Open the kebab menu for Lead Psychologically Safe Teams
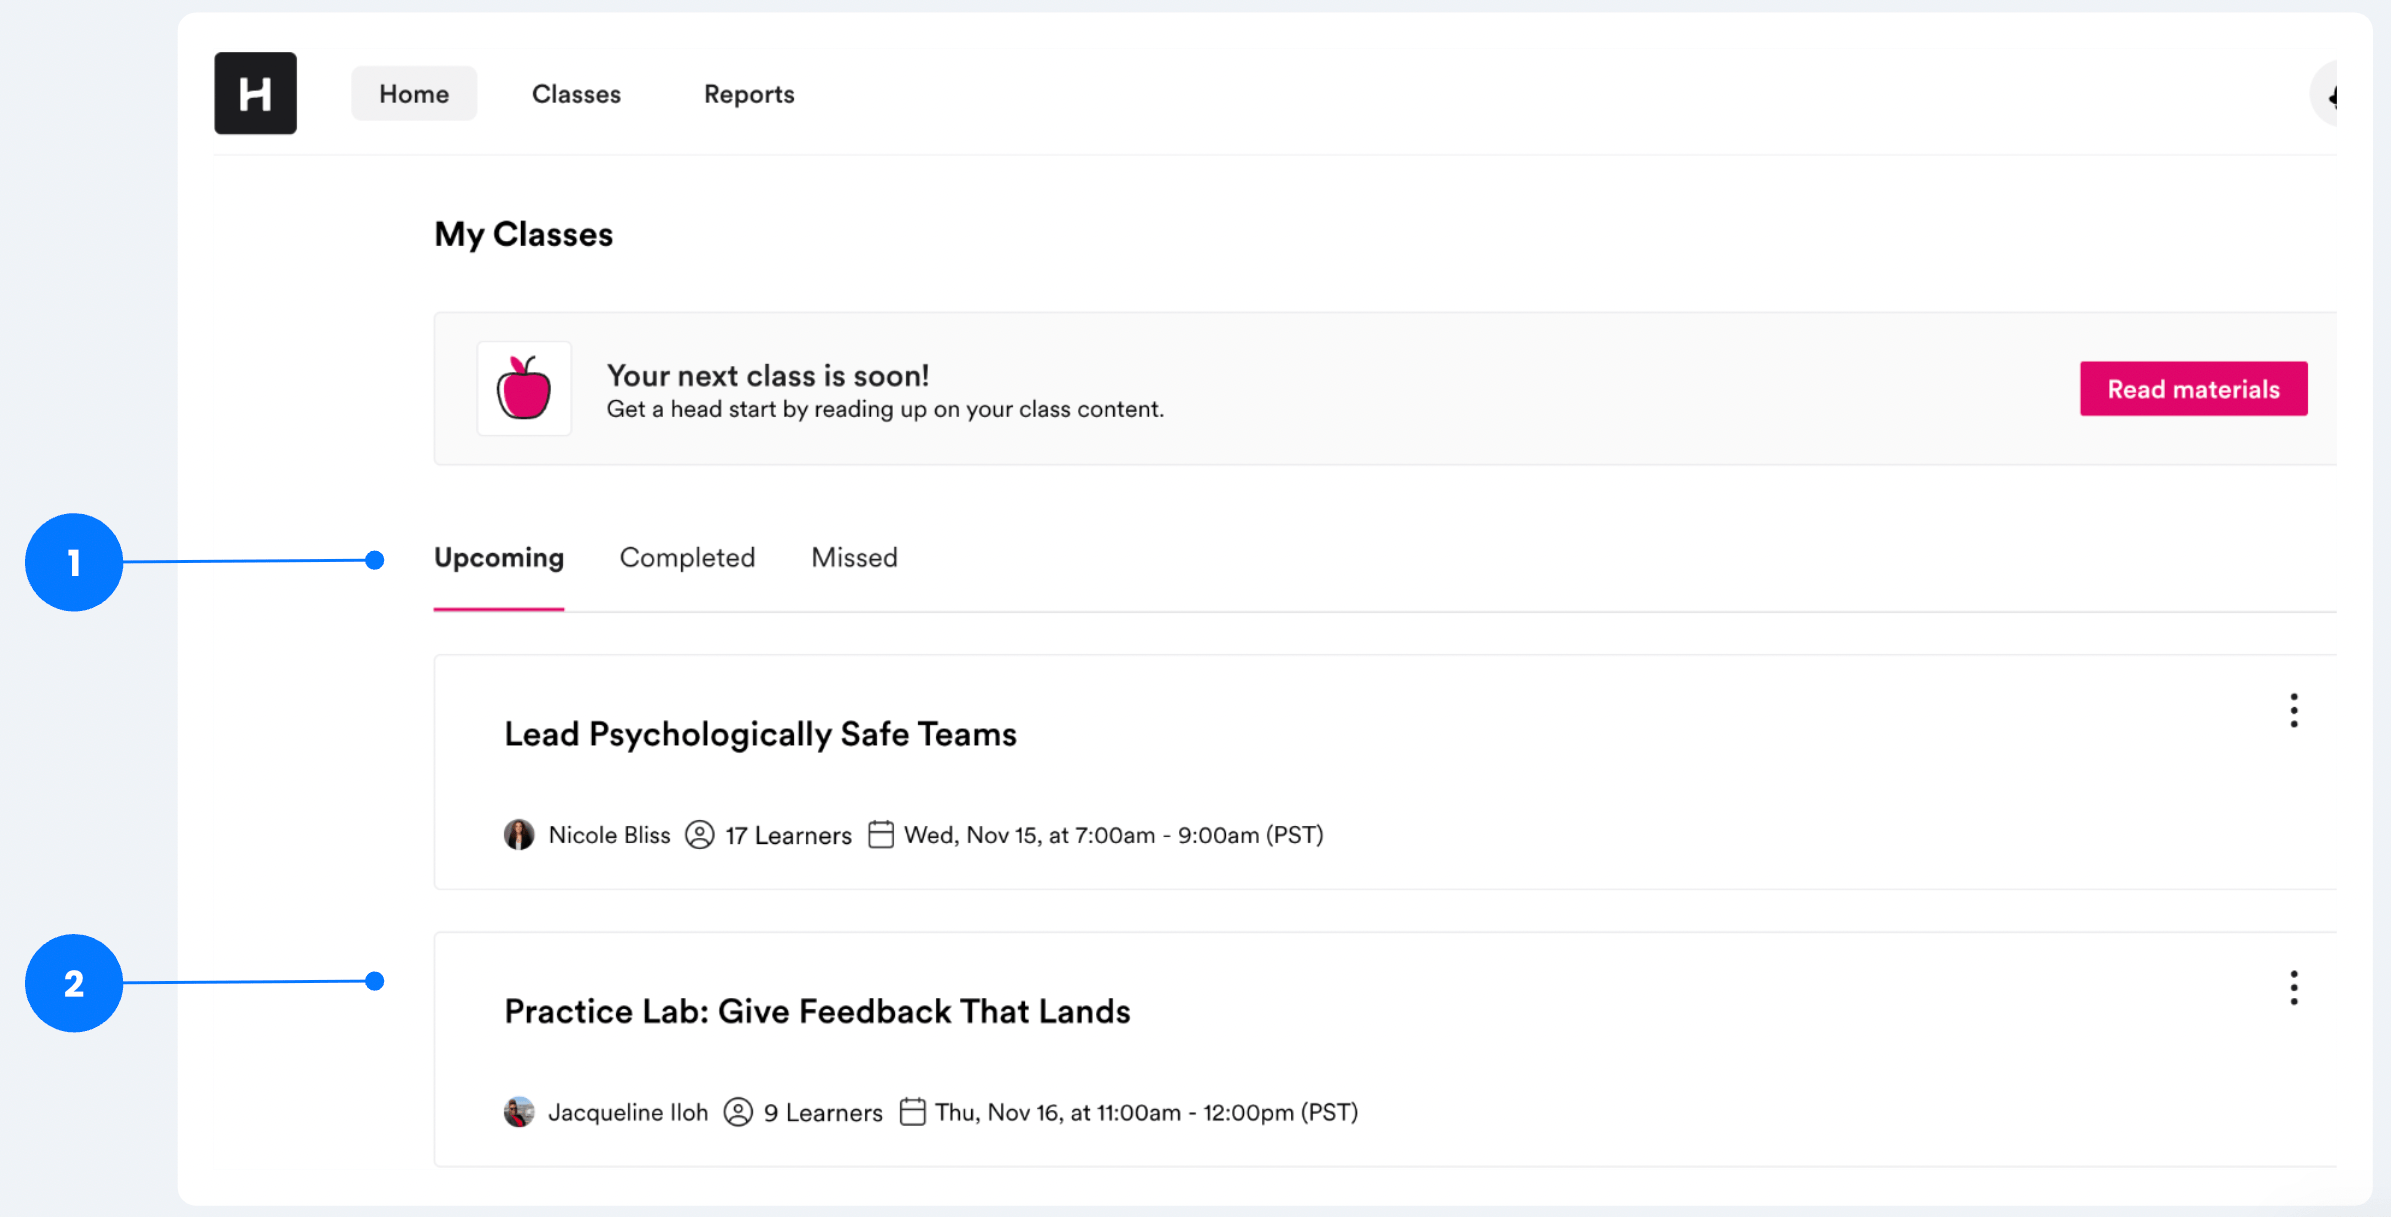The width and height of the screenshot is (2391, 1217). [2294, 710]
